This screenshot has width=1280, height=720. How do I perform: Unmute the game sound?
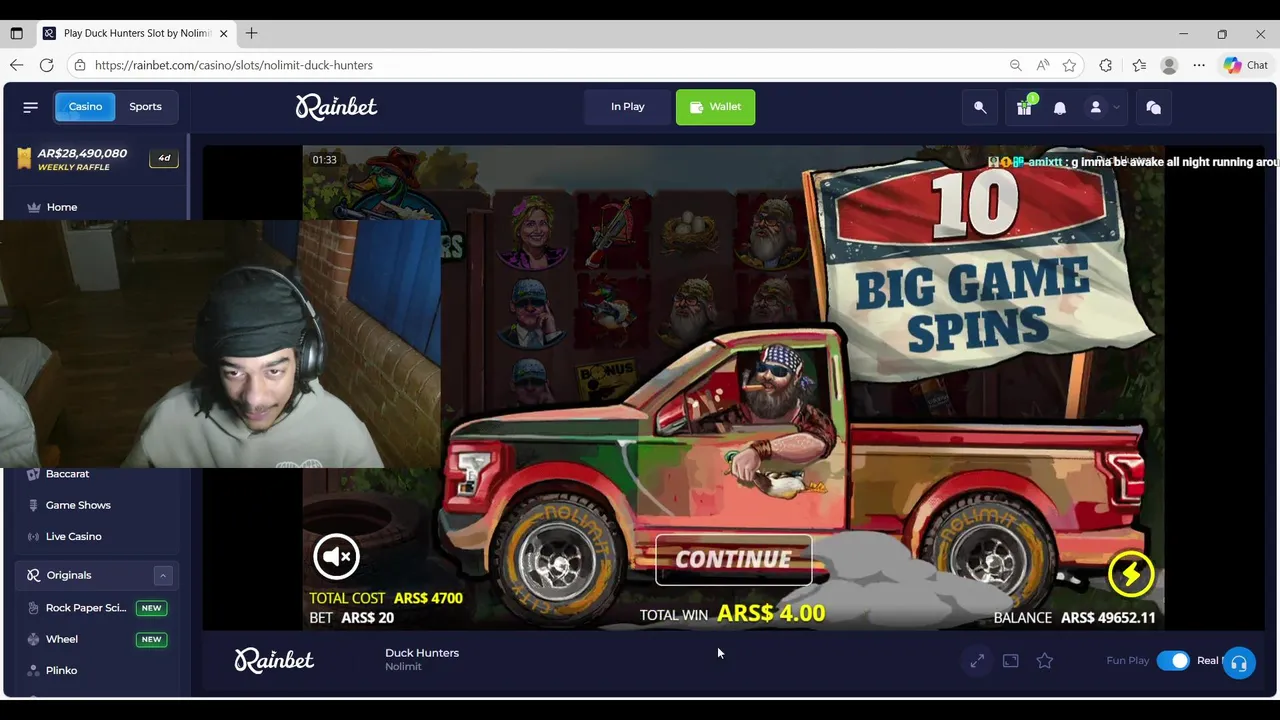tap(336, 556)
